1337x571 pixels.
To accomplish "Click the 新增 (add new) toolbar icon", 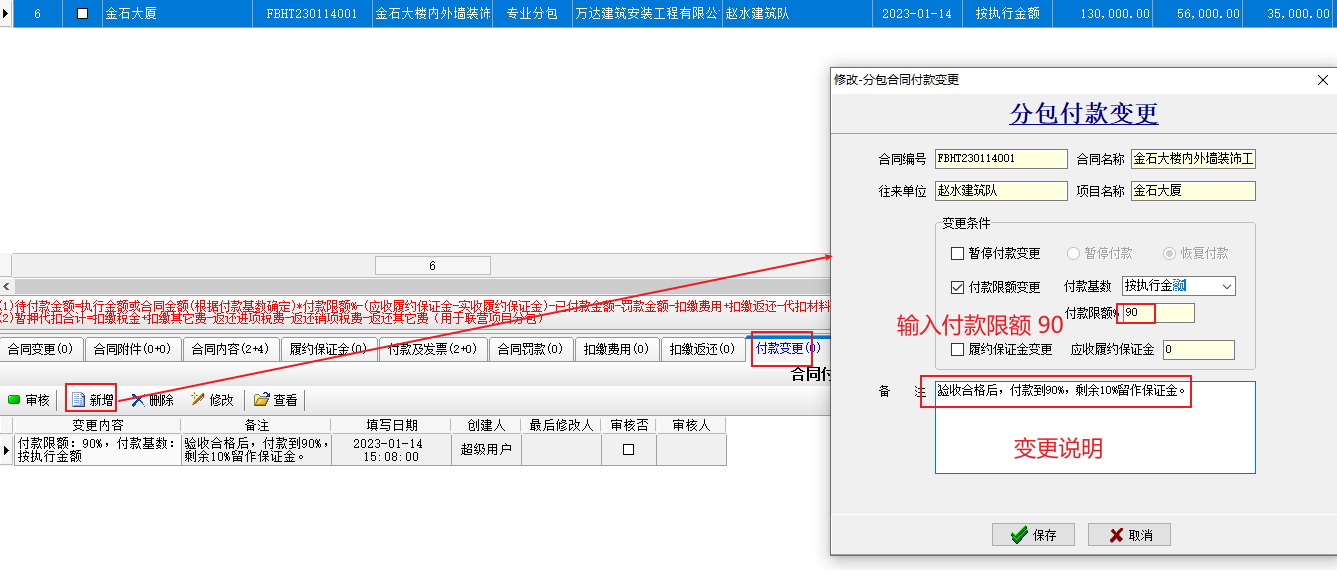I will pyautogui.click(x=79, y=400).
